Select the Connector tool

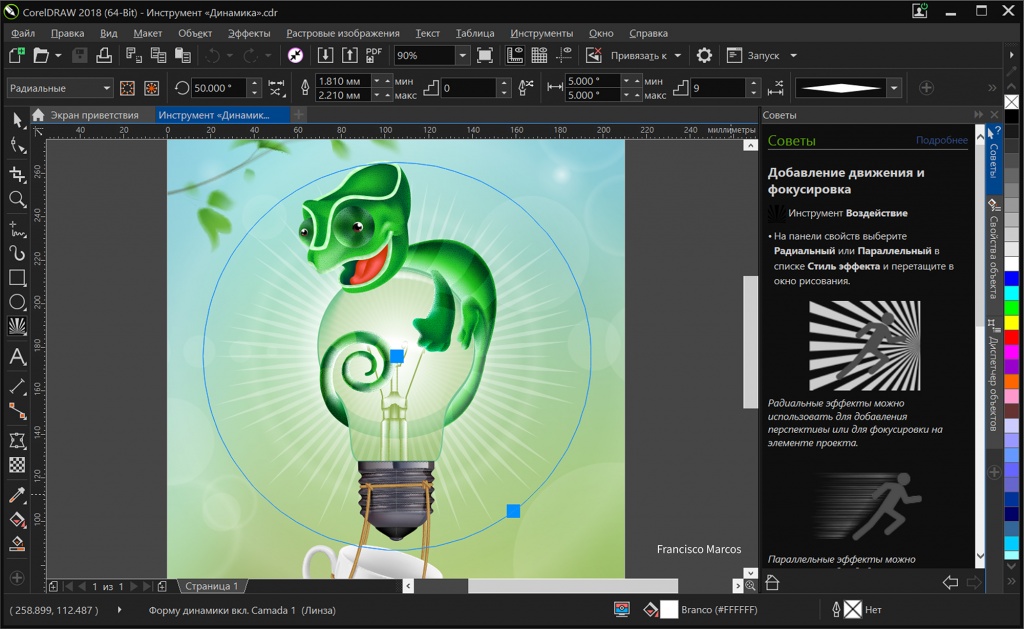tap(17, 411)
